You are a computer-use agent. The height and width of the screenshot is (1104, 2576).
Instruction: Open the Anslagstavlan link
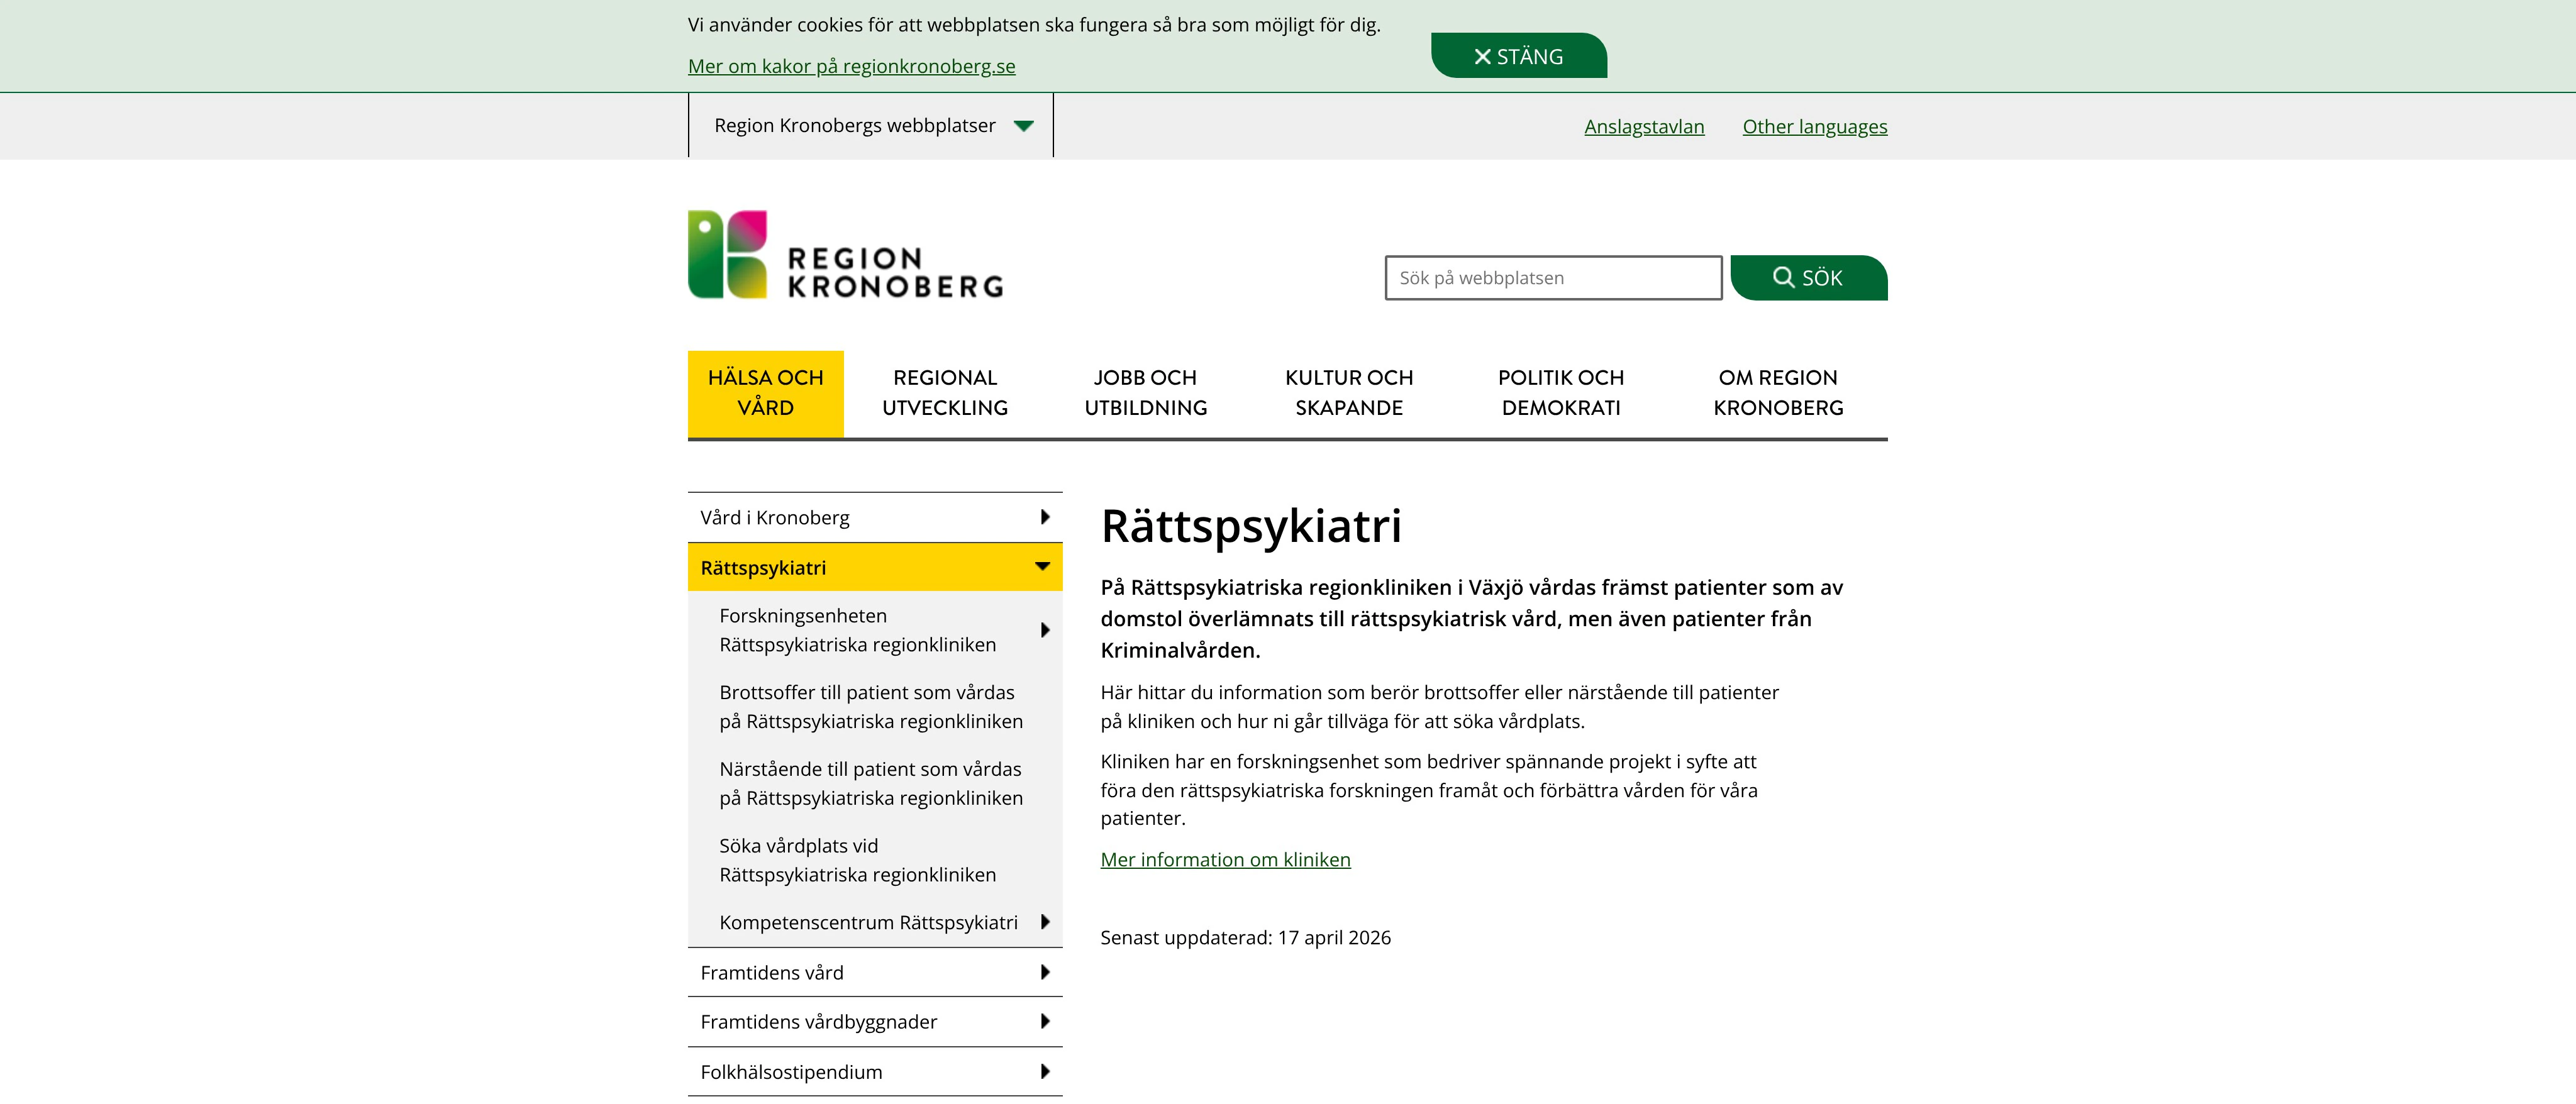[1644, 126]
